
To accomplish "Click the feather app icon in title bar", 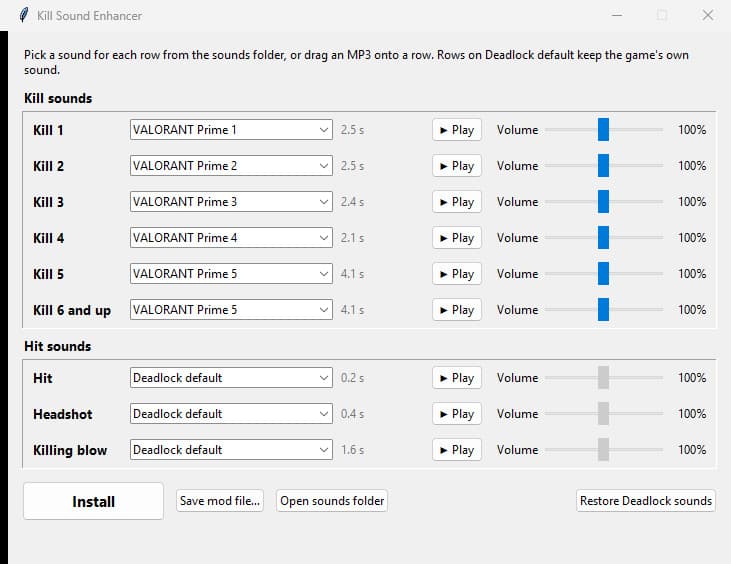I will click(24, 15).
